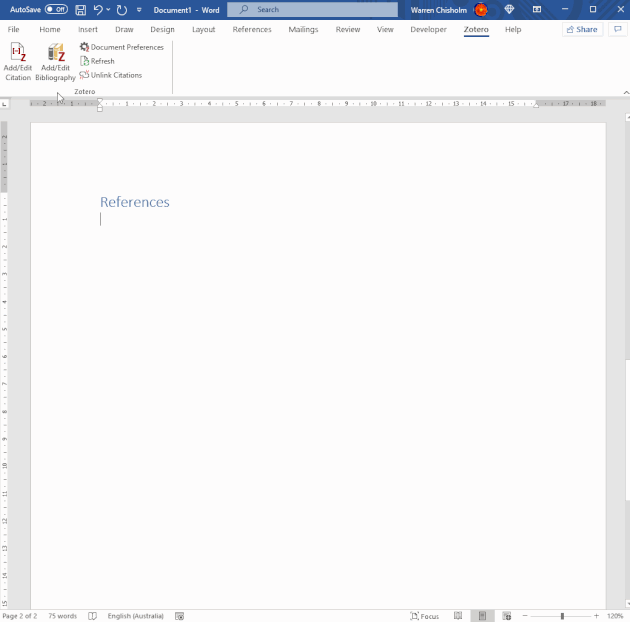630x622 pixels.
Task: Open the undo history dropdown arrow
Action: click(x=108, y=10)
